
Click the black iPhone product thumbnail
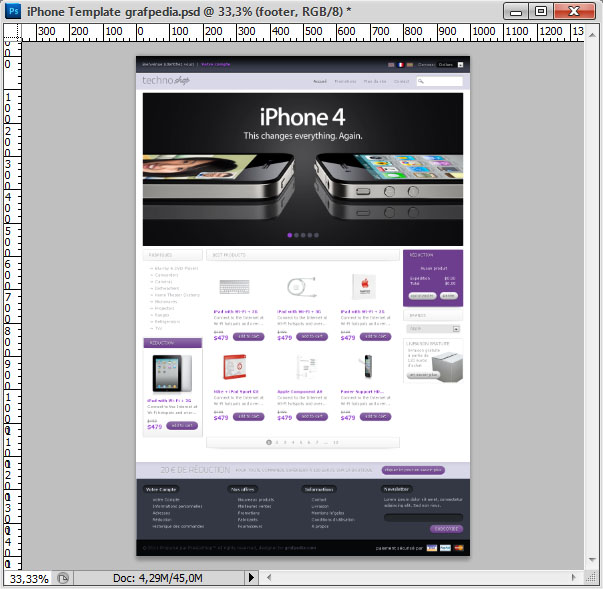click(368, 366)
